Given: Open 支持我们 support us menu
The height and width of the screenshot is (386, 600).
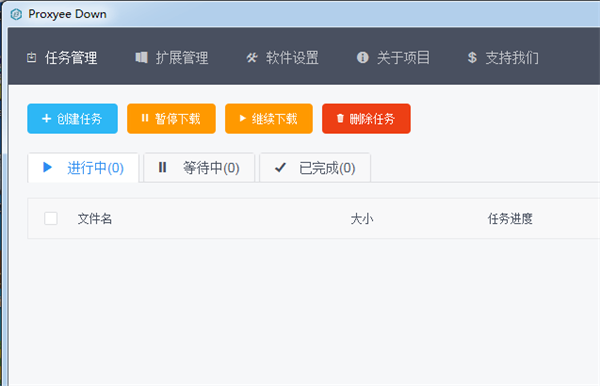Looking at the screenshot, I should (503, 58).
